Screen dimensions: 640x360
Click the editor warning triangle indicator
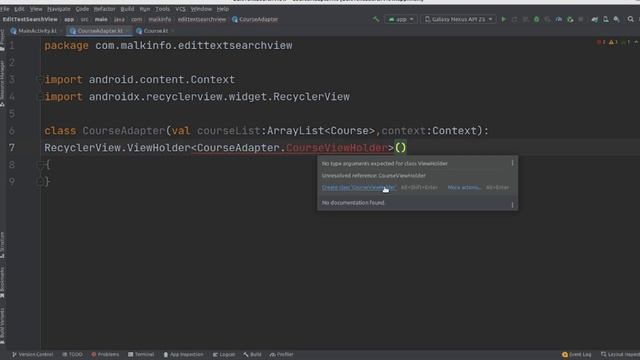tap(613, 42)
